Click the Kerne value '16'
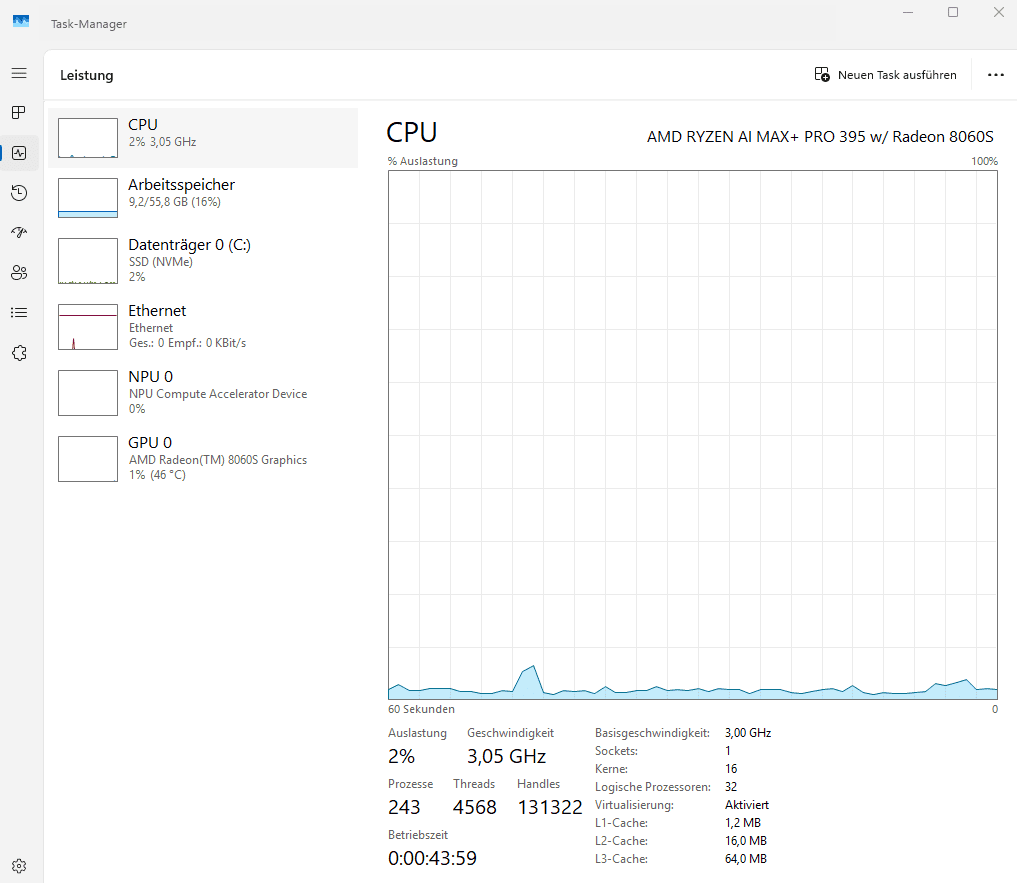This screenshot has width=1017, height=883. click(x=731, y=769)
